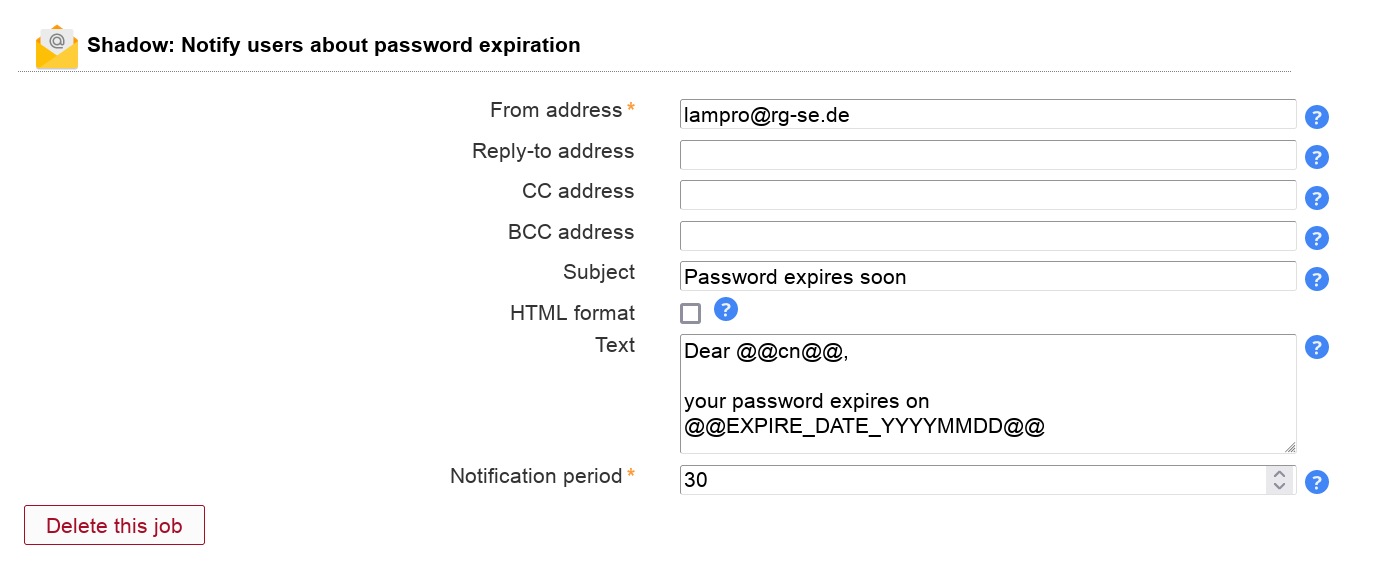
Task: Open help for Reply-to address
Action: [x=1317, y=157]
